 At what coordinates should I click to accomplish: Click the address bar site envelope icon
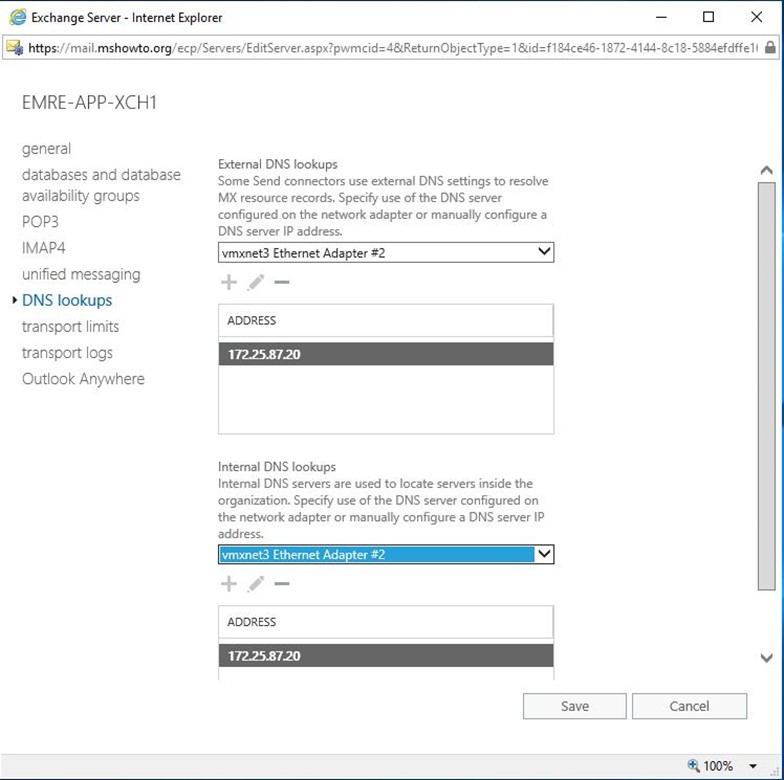(14, 48)
